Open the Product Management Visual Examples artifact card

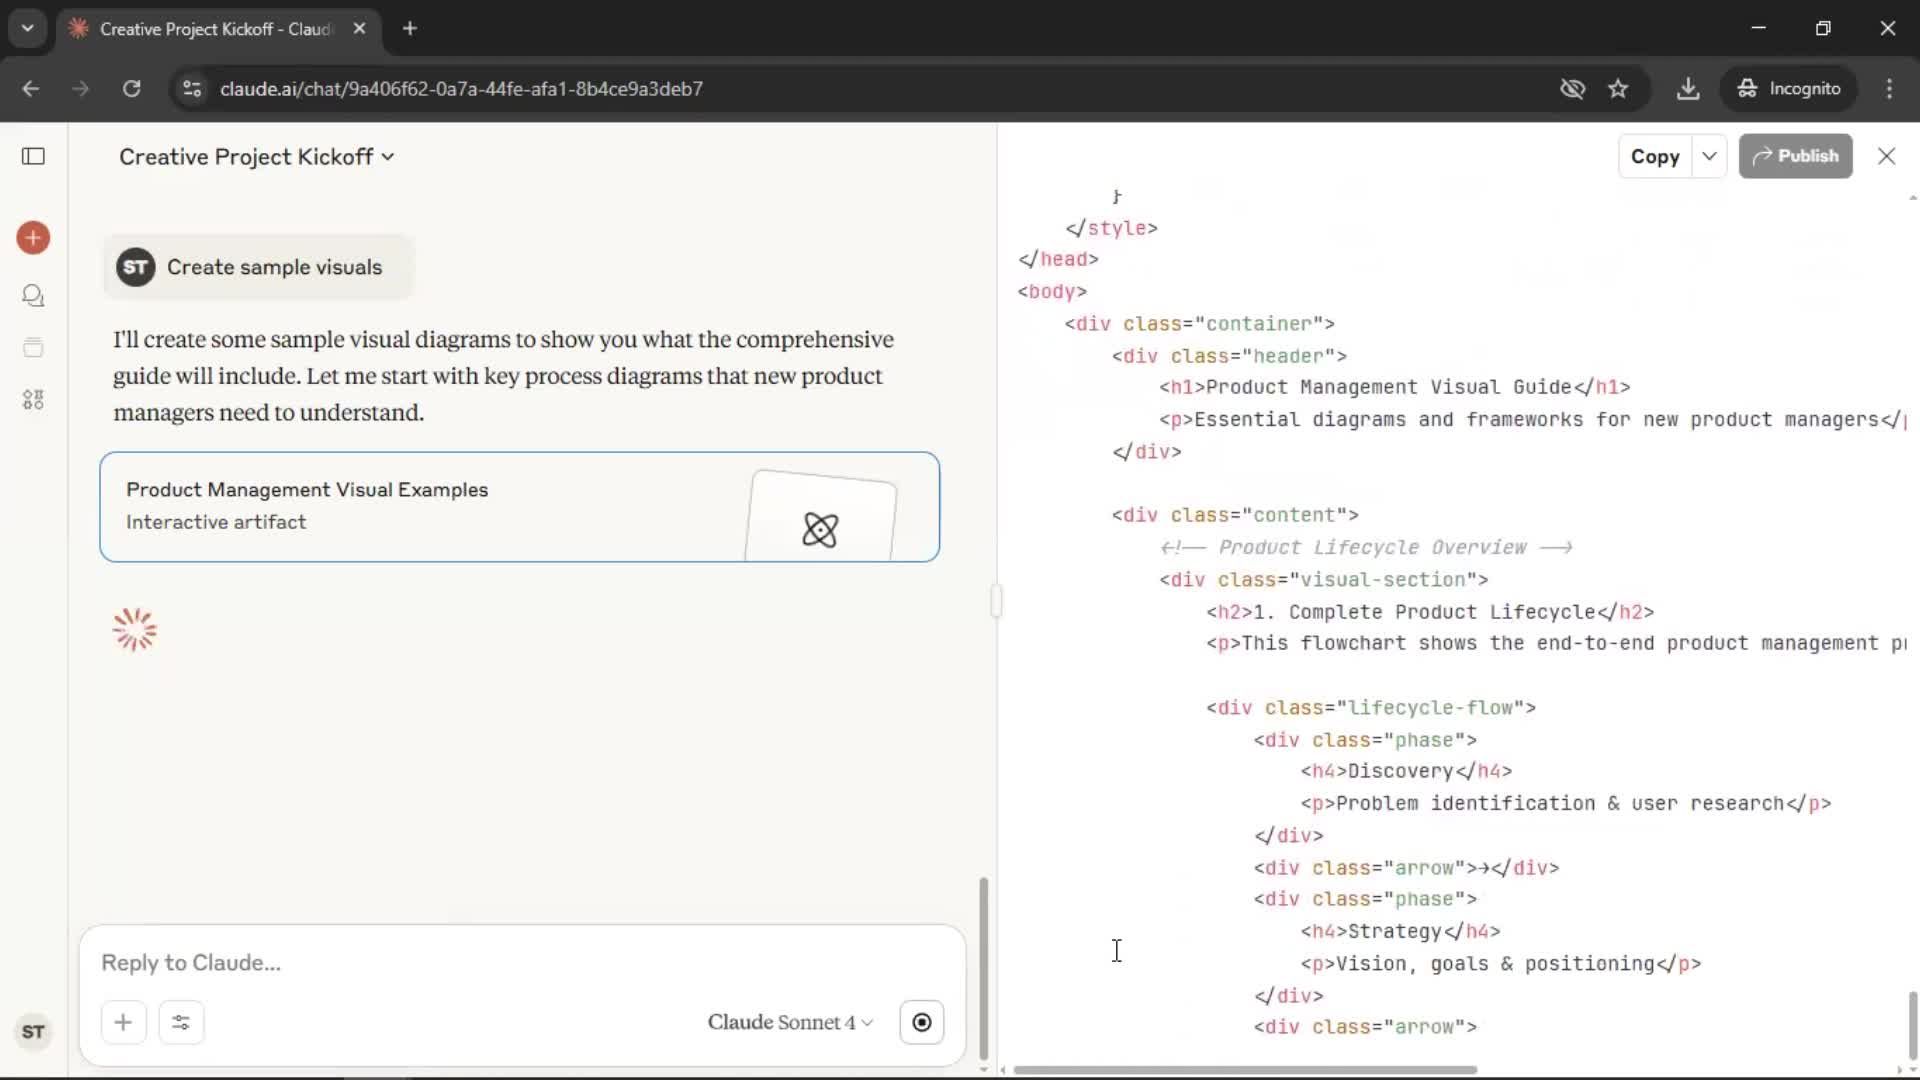519,507
